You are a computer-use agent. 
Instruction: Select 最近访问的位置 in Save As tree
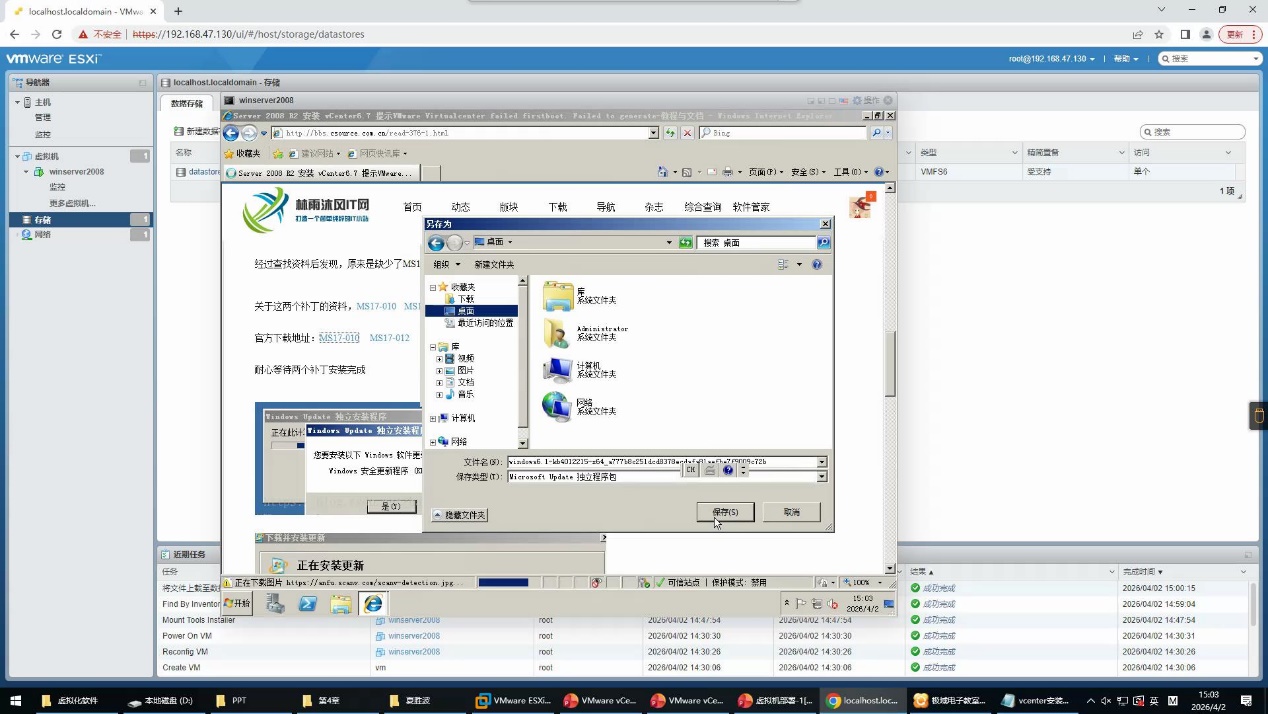[478, 323]
